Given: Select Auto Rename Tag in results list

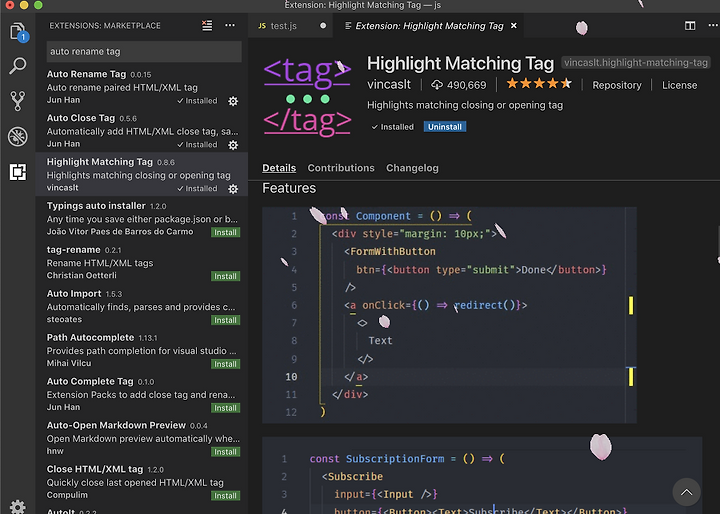Looking at the screenshot, I should pos(142,86).
